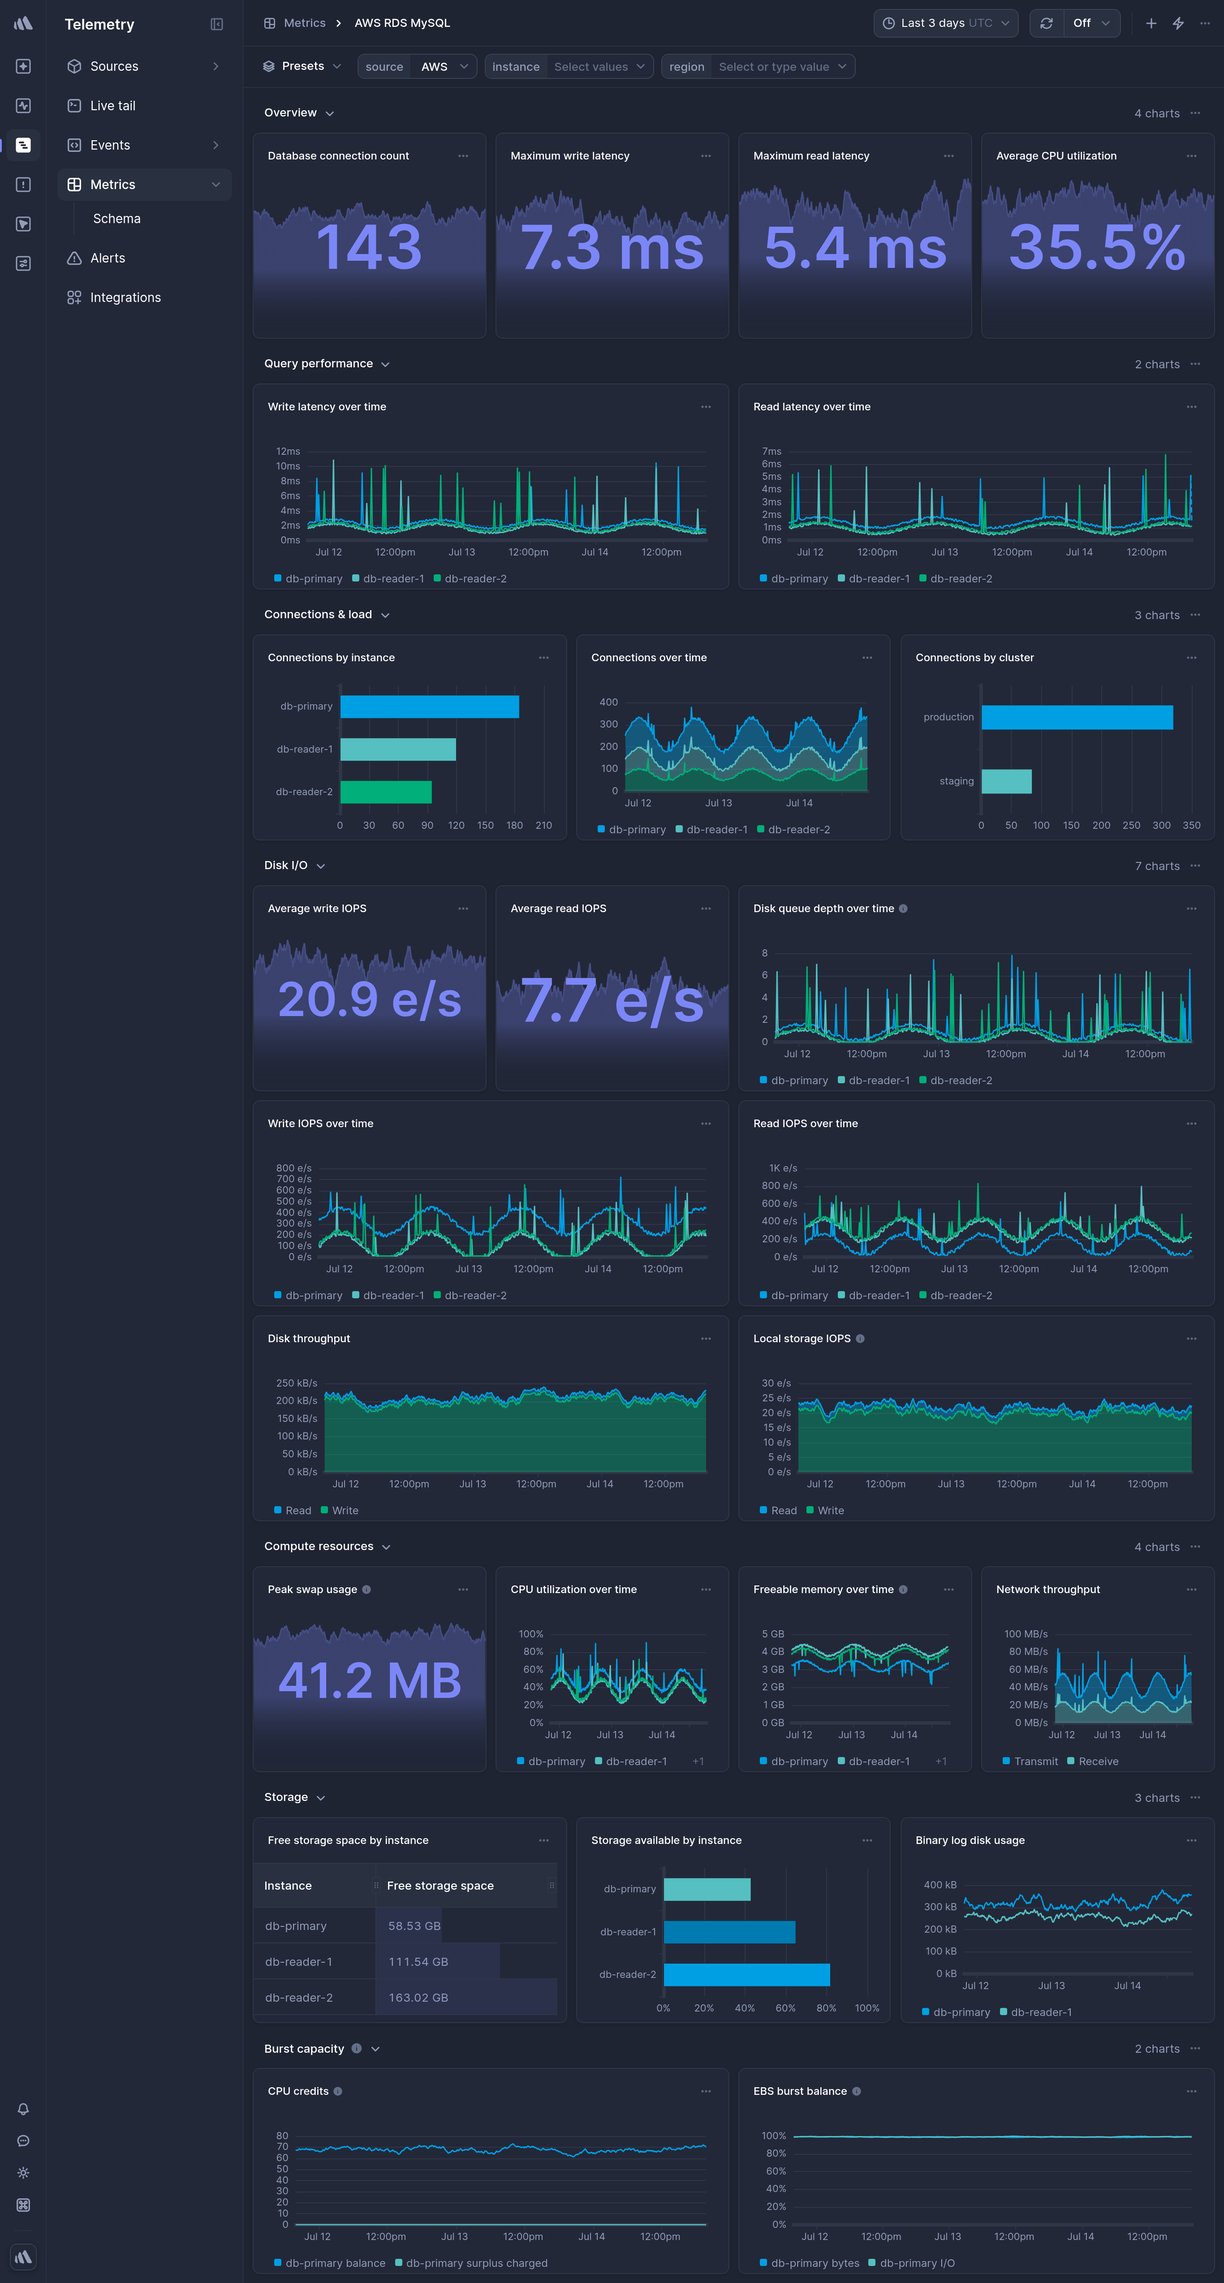
Task: Open Integrations in the sidebar
Action: pyautogui.click(x=144, y=298)
